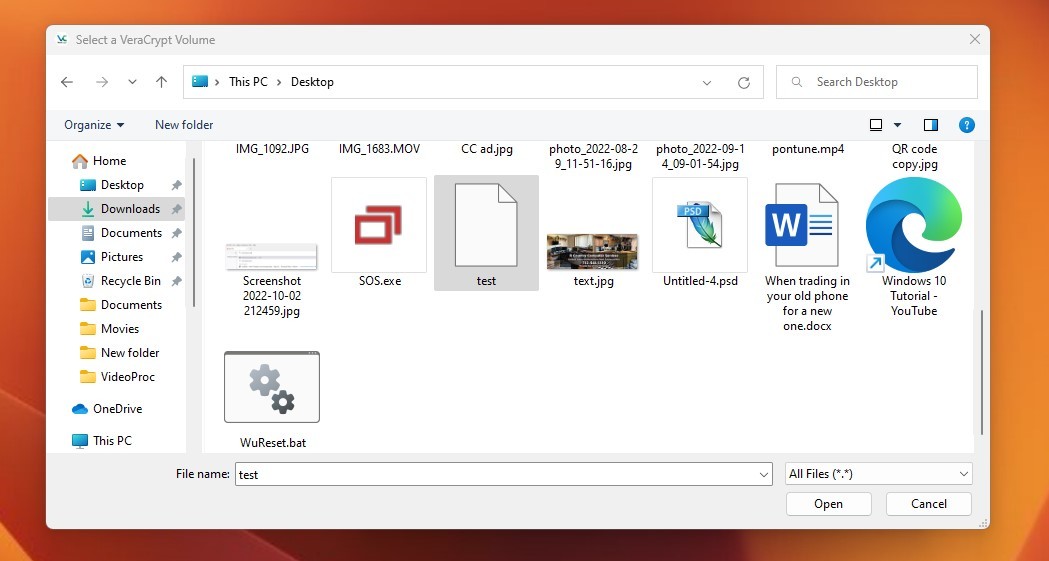Select the Screenshot 2022-10-02 thumbnail
Viewport: 1049px width, 561px height.
pos(272,256)
